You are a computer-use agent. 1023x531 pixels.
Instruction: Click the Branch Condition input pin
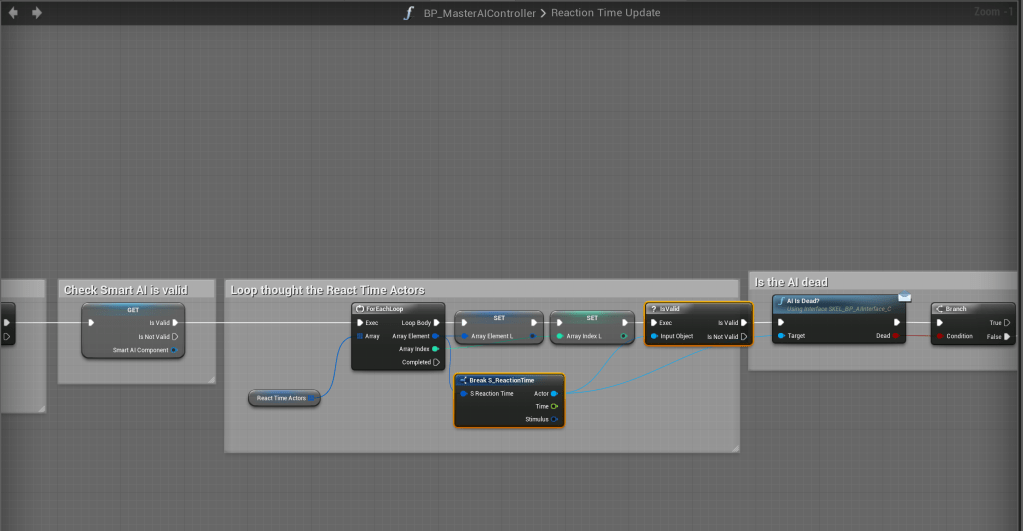pos(939,336)
